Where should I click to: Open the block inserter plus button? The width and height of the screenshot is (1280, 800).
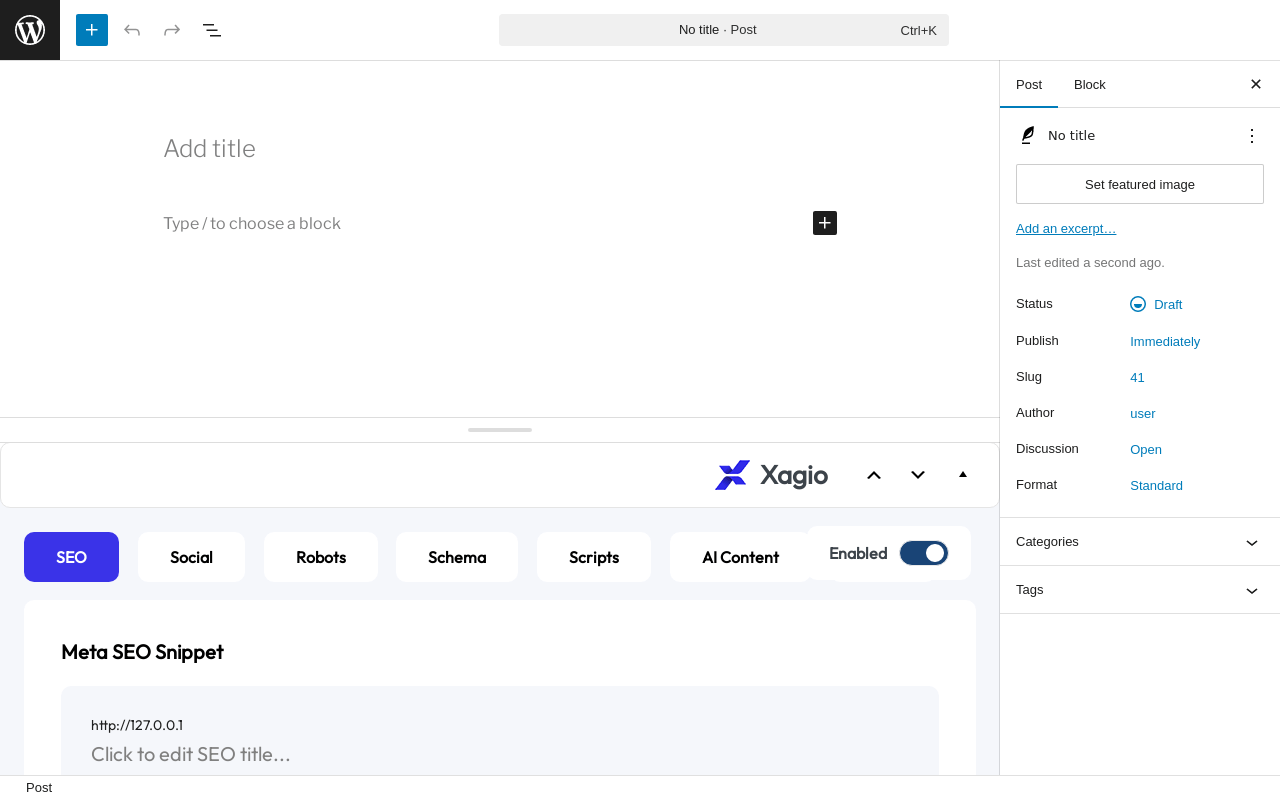pos(92,30)
